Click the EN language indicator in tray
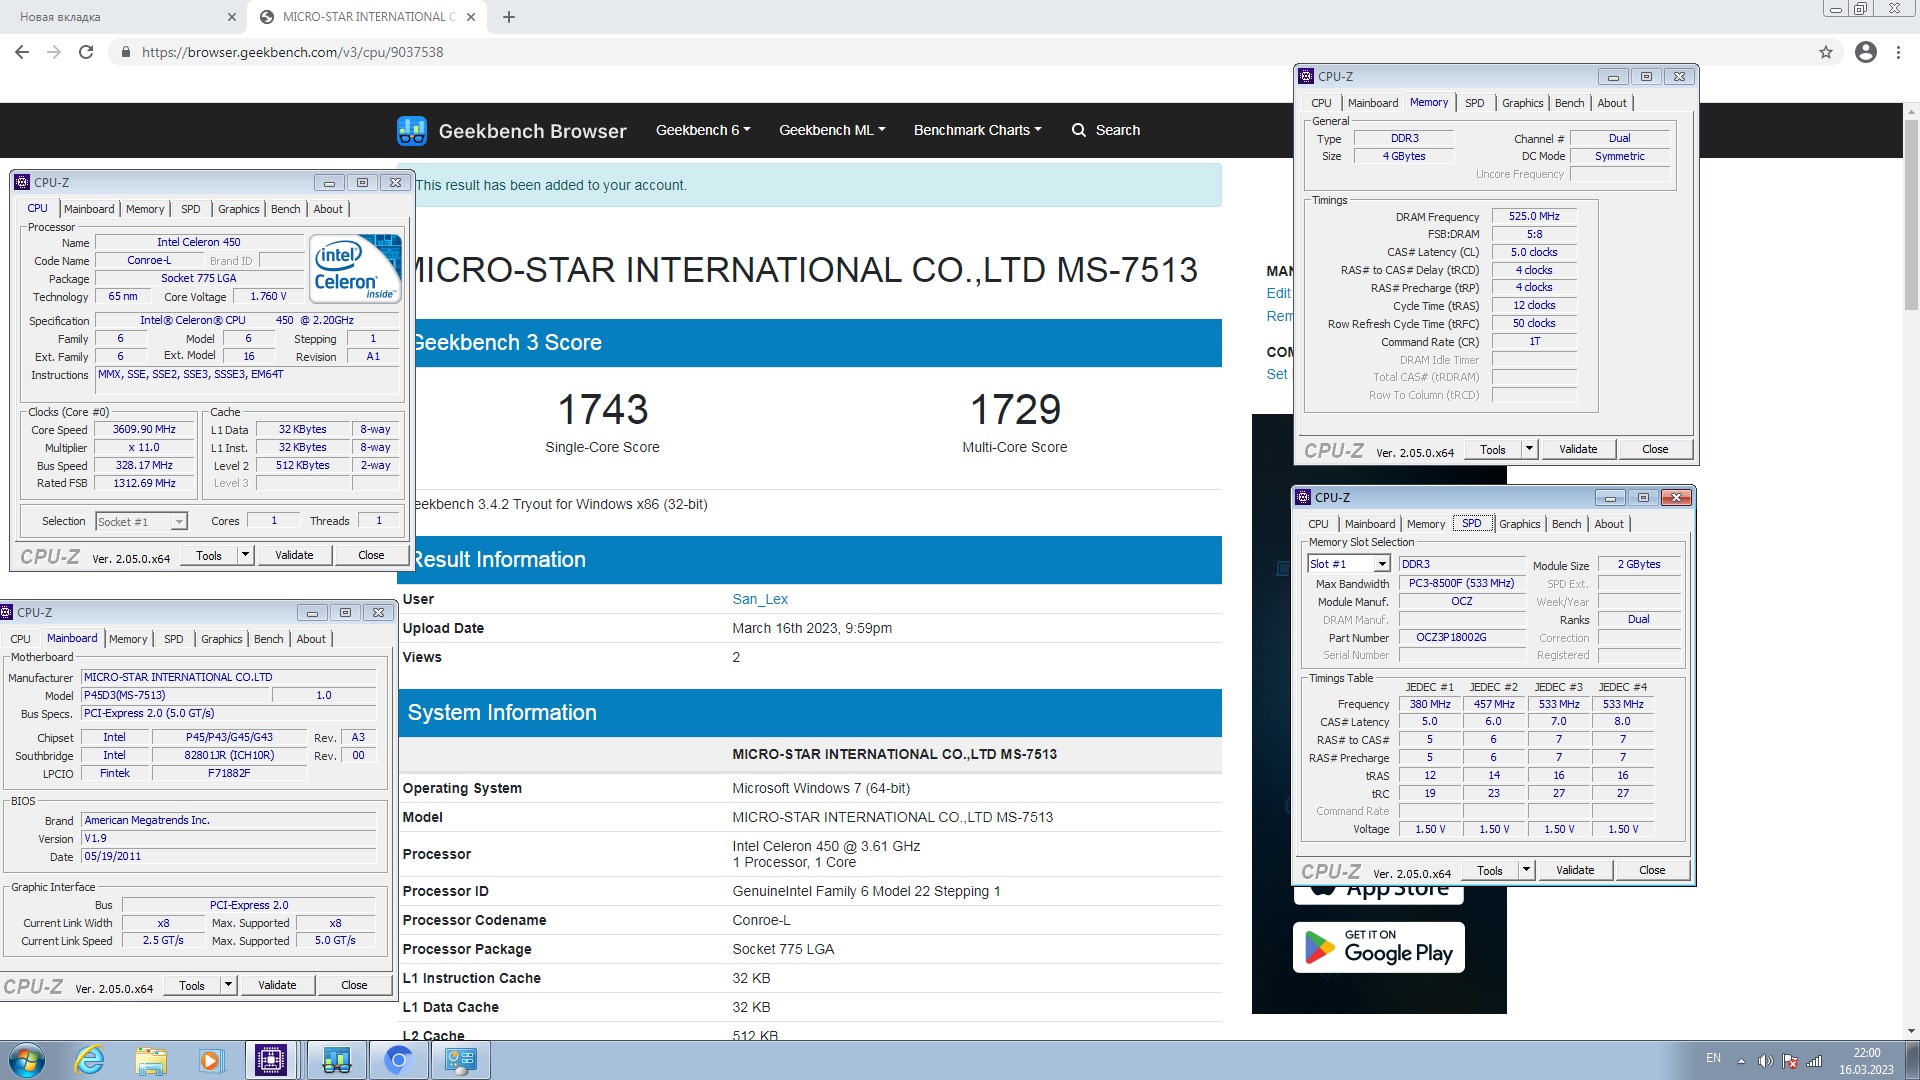The height and width of the screenshot is (1080, 1920). (x=1713, y=1058)
